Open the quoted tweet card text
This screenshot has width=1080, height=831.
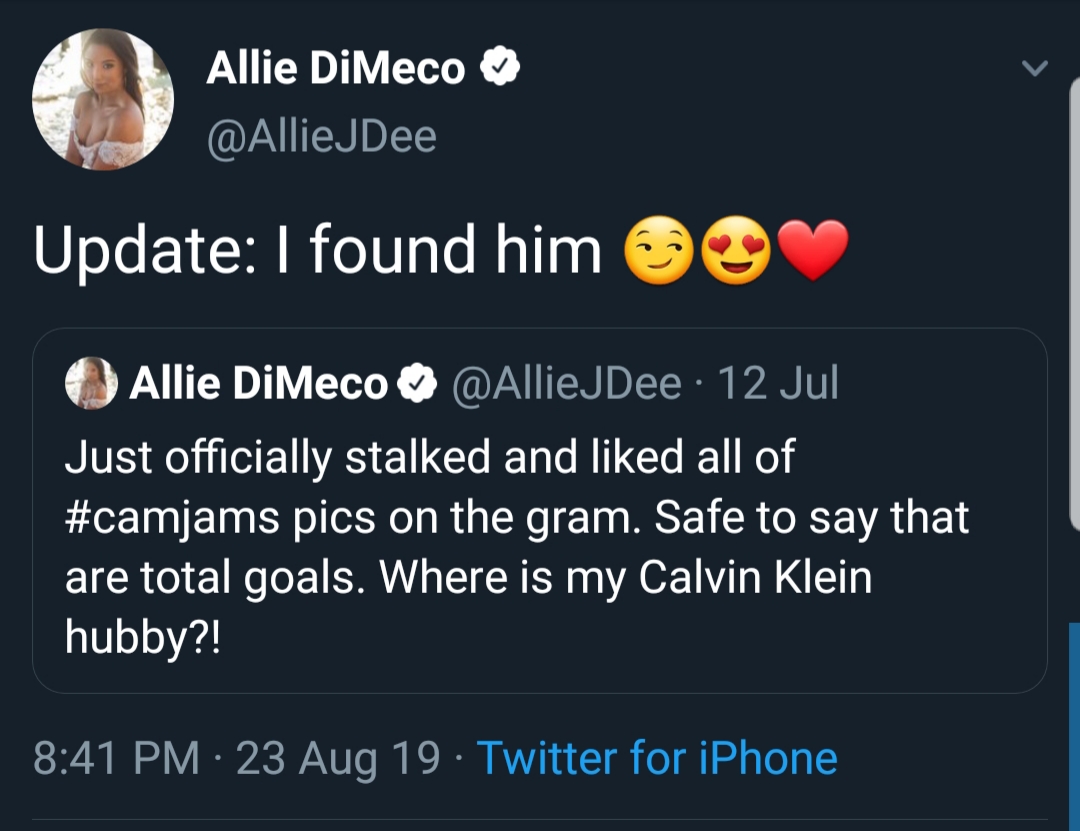pos(517,546)
